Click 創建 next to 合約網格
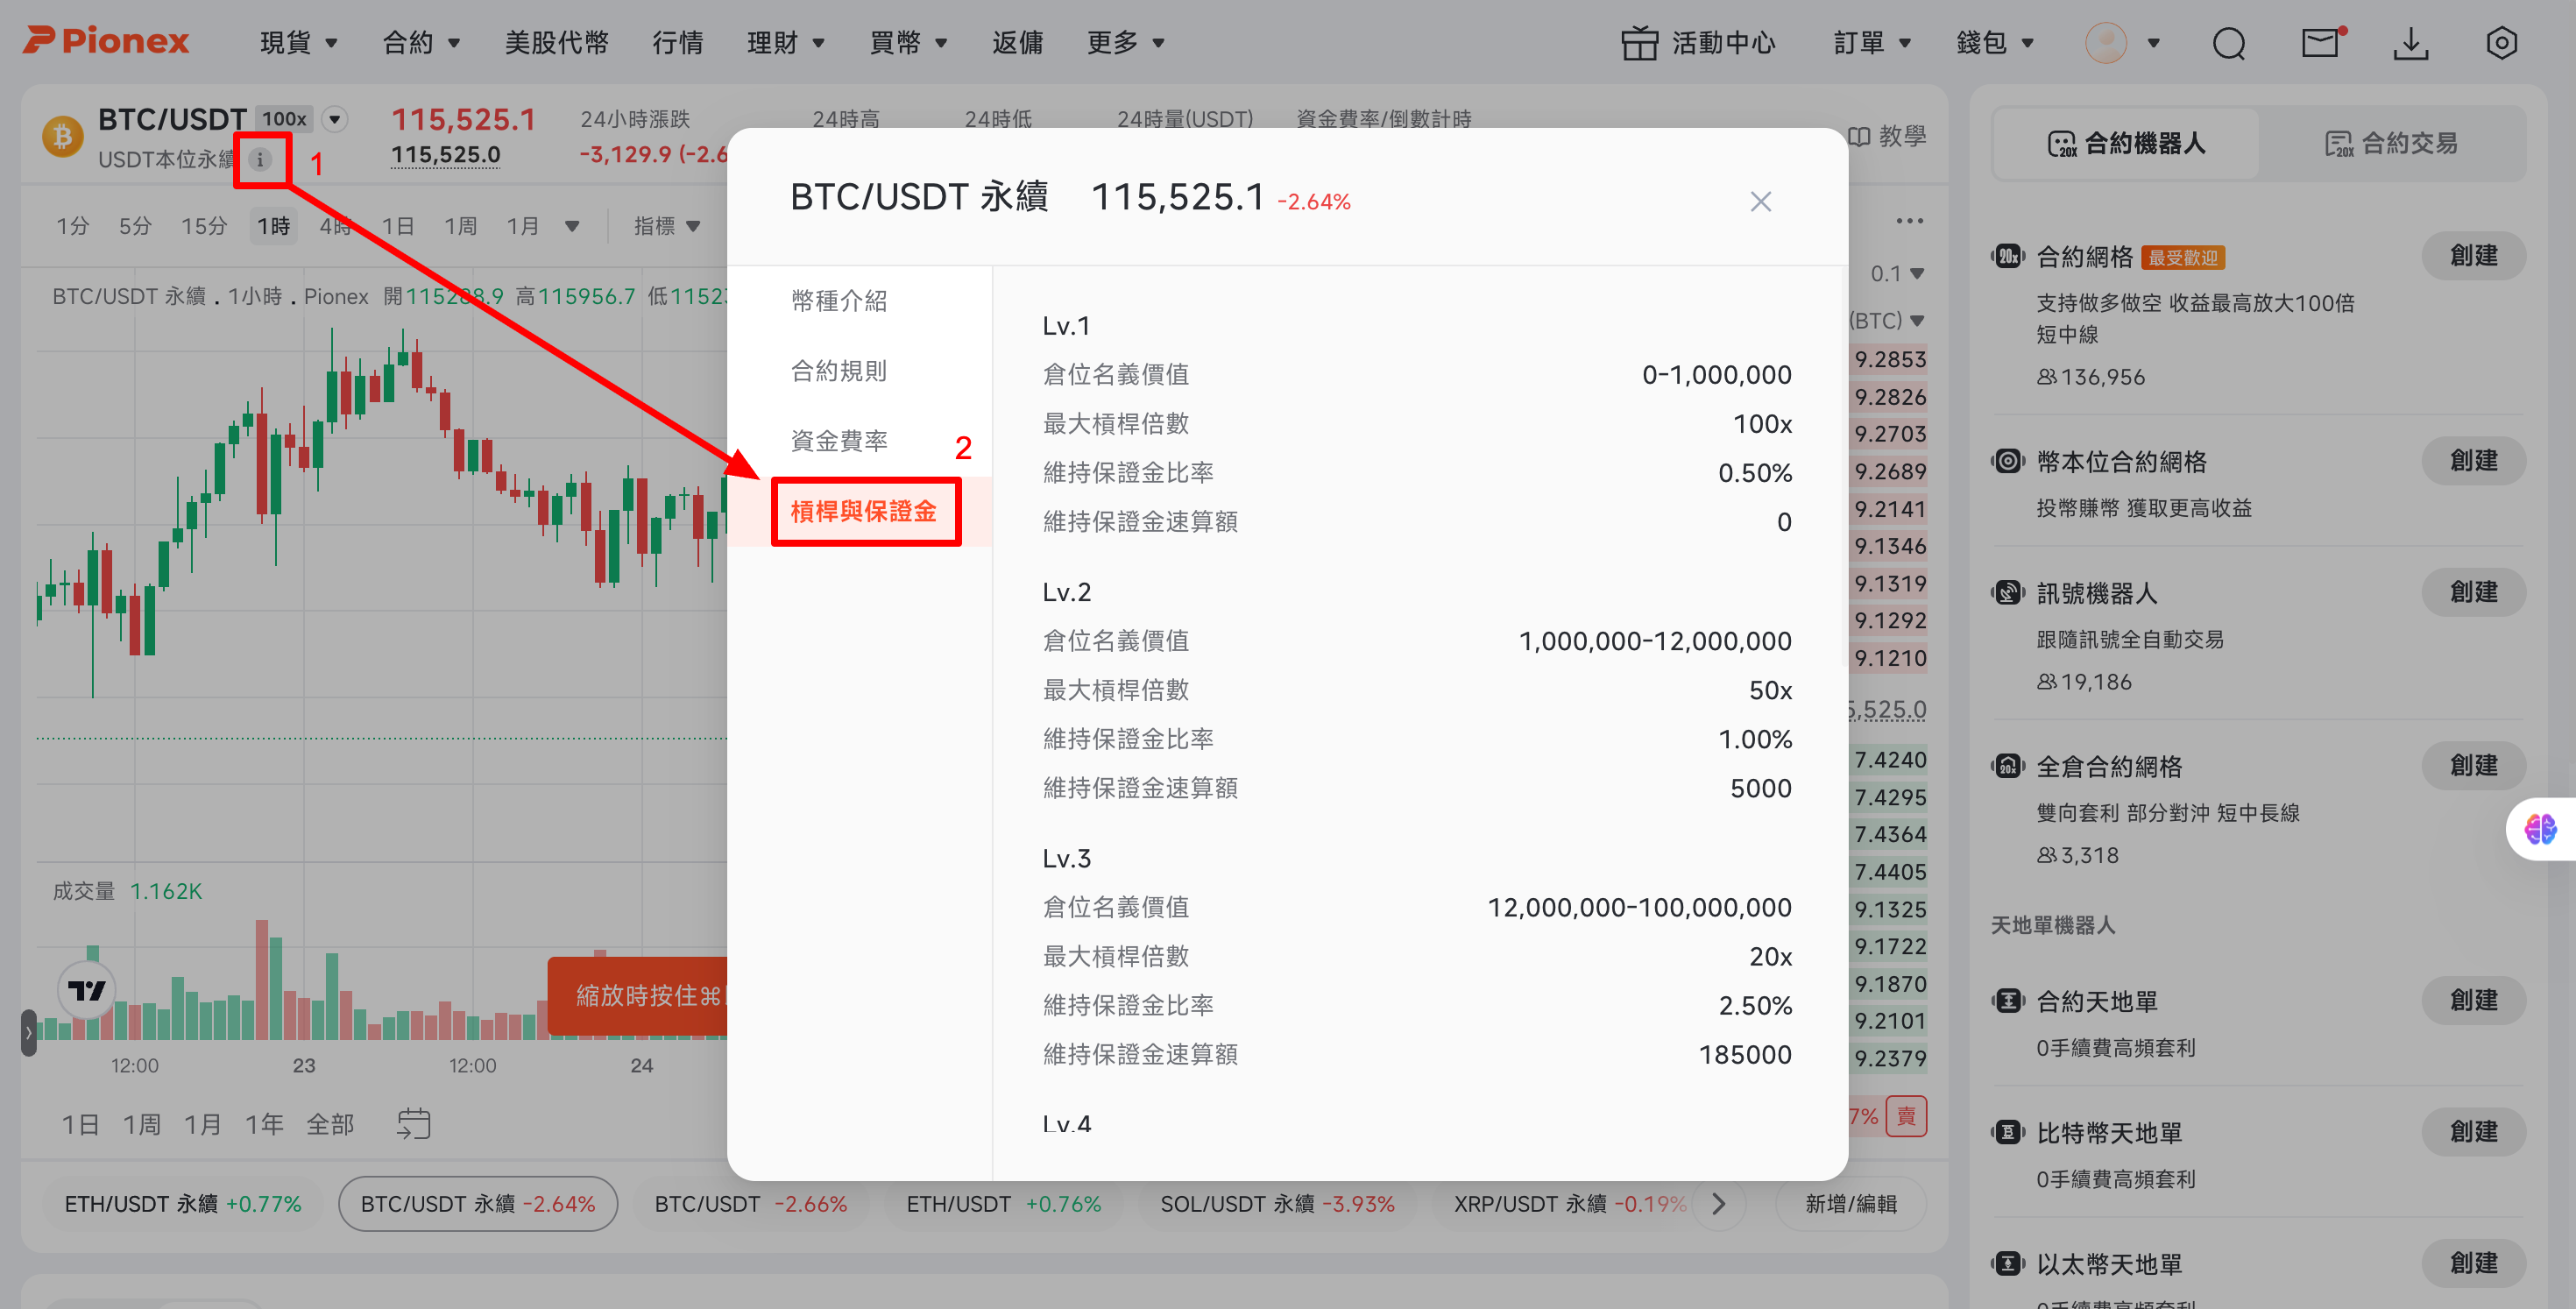Screen dimensions: 2576x1309 2473,255
